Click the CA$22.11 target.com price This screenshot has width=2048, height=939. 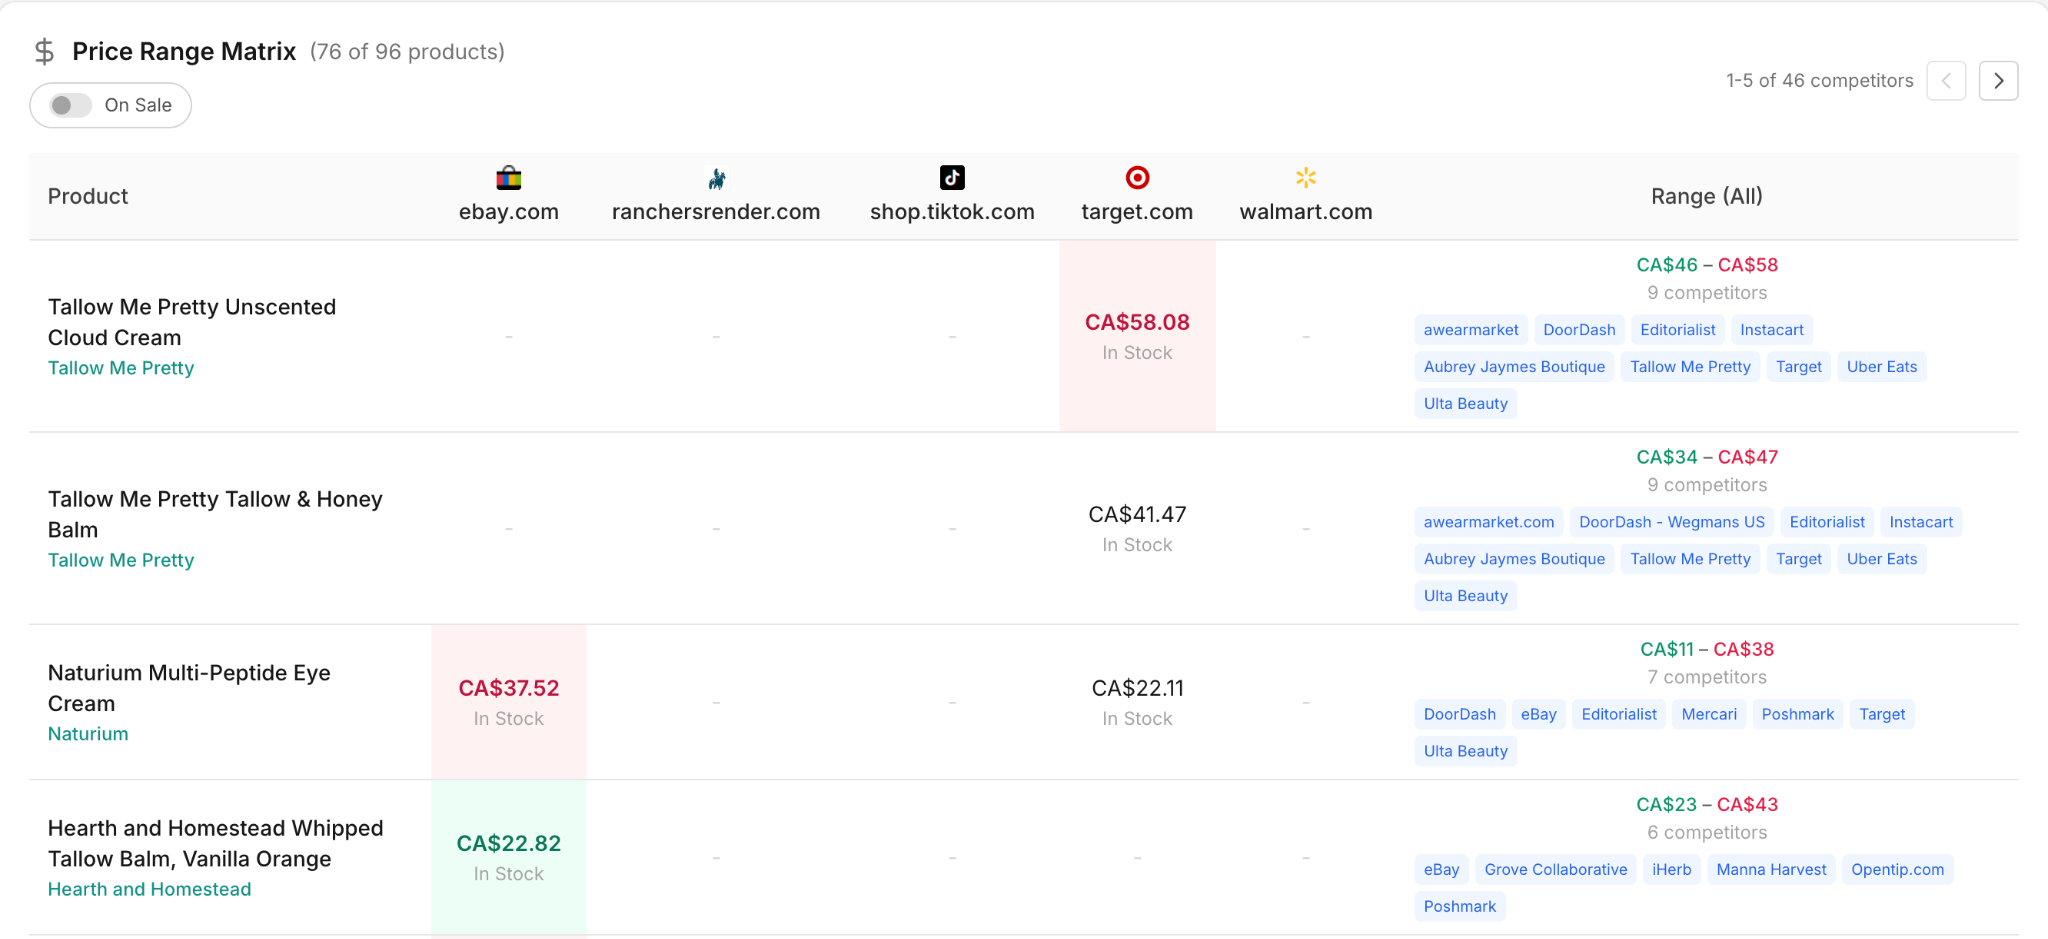(1137, 689)
